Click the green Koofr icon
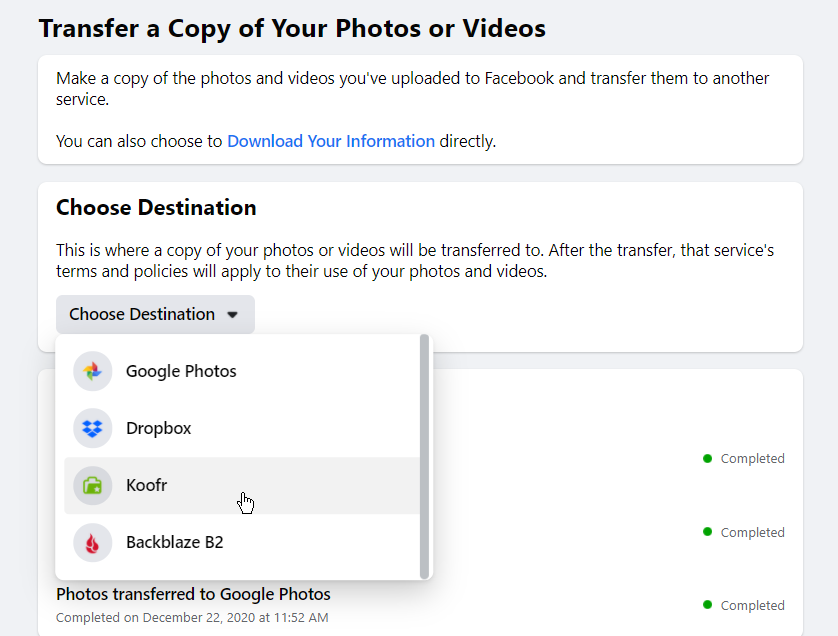 tap(92, 485)
